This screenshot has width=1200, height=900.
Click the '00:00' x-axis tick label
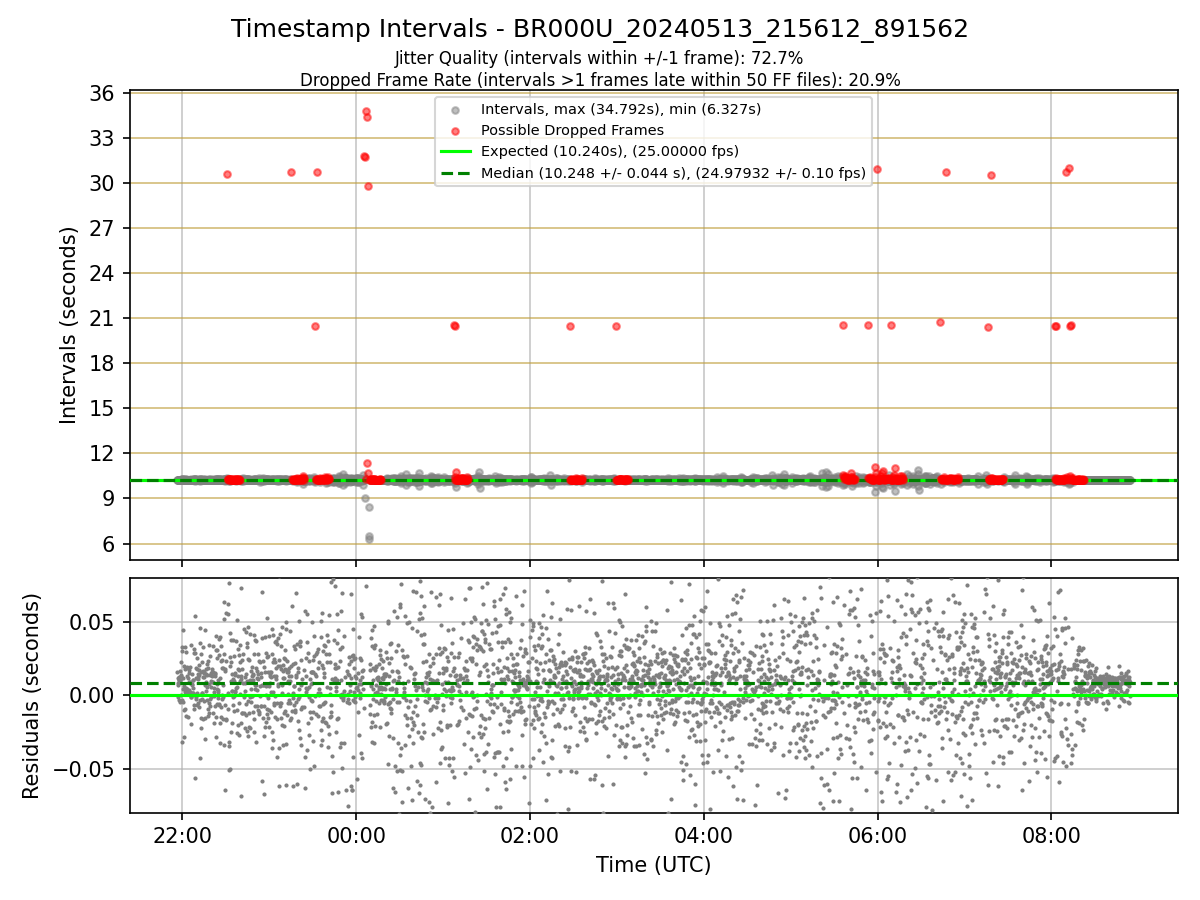(x=356, y=835)
